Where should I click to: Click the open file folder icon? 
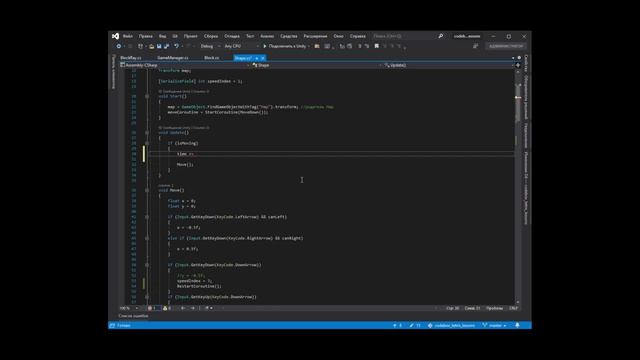(151, 47)
